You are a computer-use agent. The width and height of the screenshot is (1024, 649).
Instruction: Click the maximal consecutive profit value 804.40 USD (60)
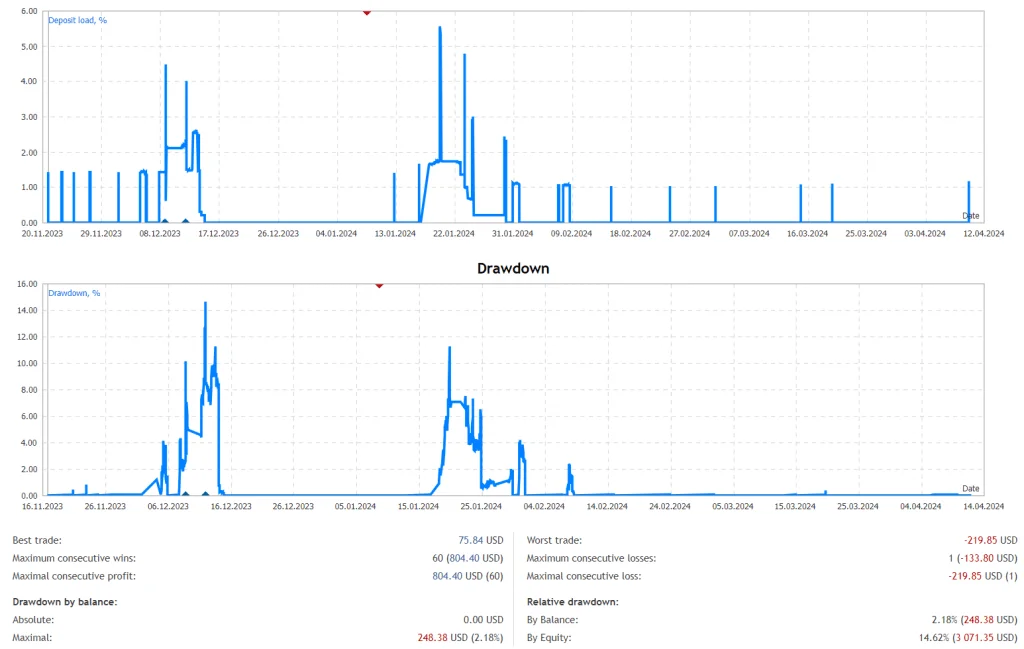coord(466,576)
